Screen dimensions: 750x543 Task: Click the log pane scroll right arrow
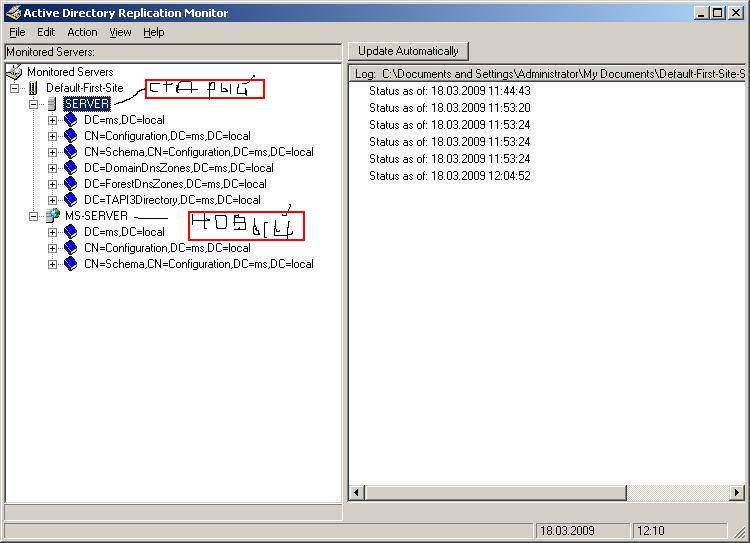click(x=737, y=492)
